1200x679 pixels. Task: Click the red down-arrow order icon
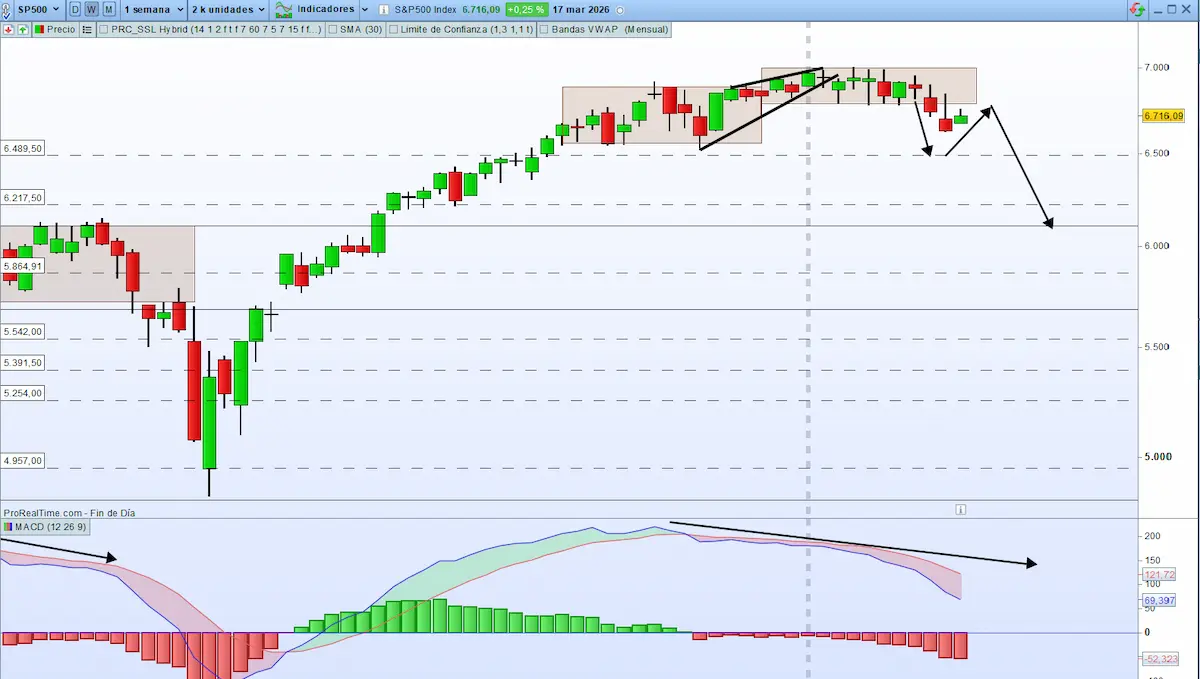[x=8, y=29]
